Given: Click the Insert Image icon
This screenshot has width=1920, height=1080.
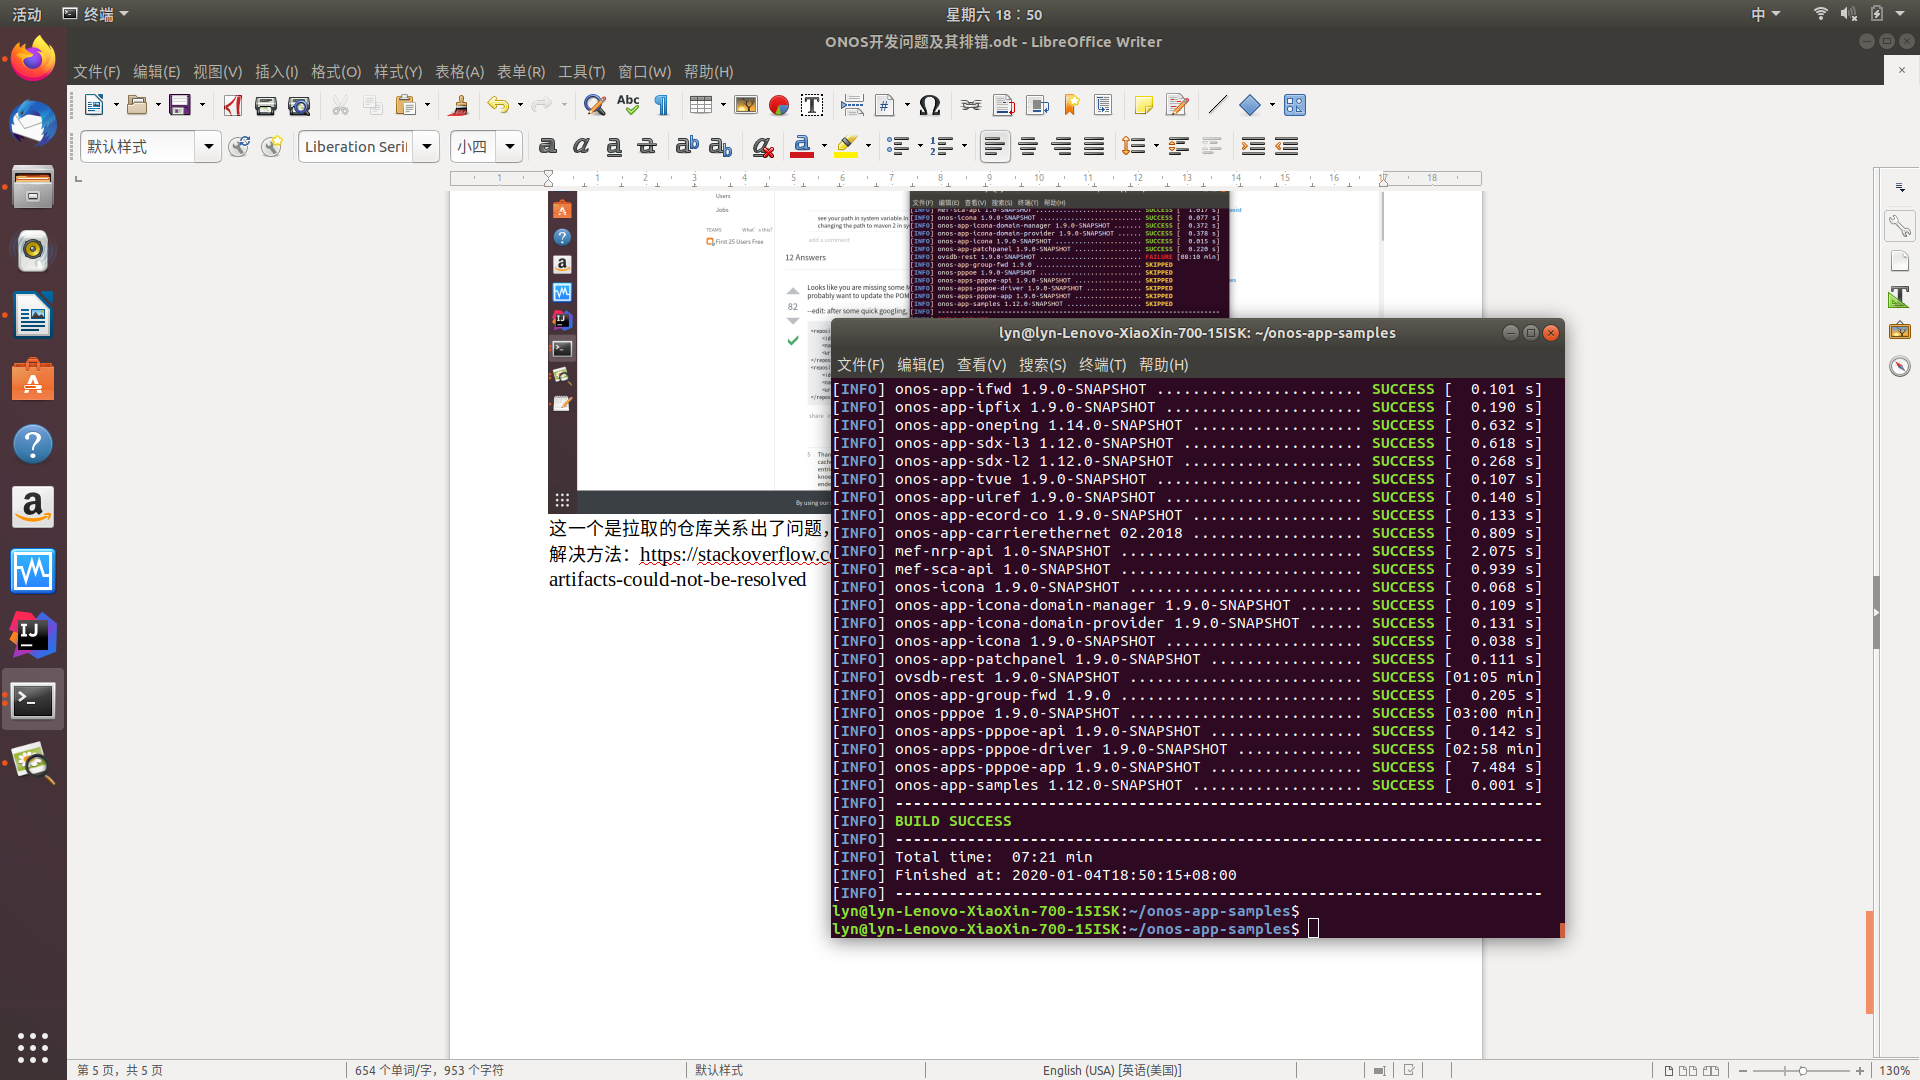Looking at the screenshot, I should (x=746, y=105).
